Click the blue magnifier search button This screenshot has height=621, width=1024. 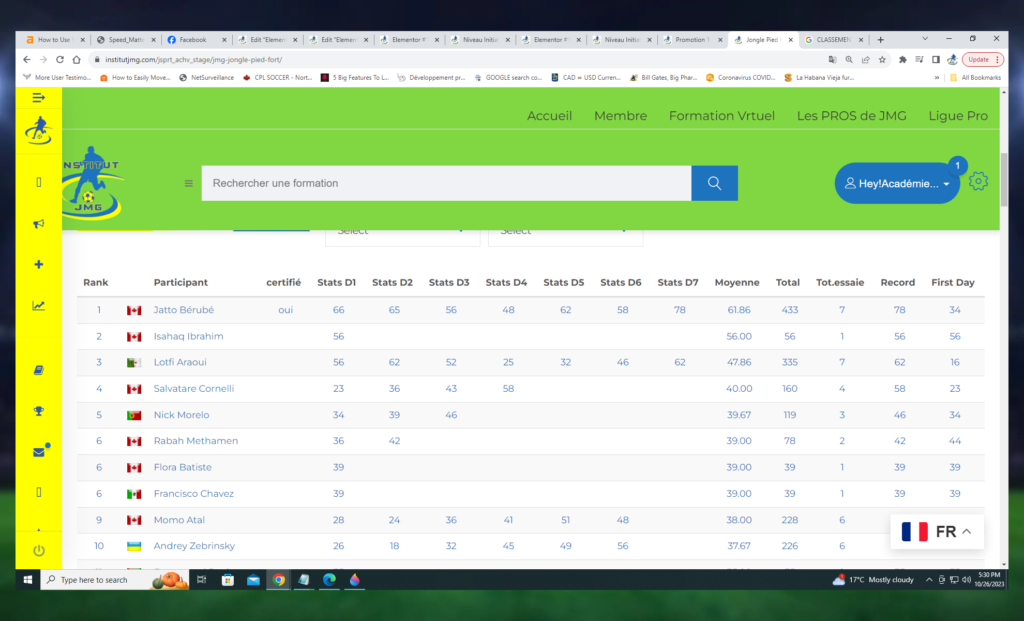pyautogui.click(x=714, y=183)
